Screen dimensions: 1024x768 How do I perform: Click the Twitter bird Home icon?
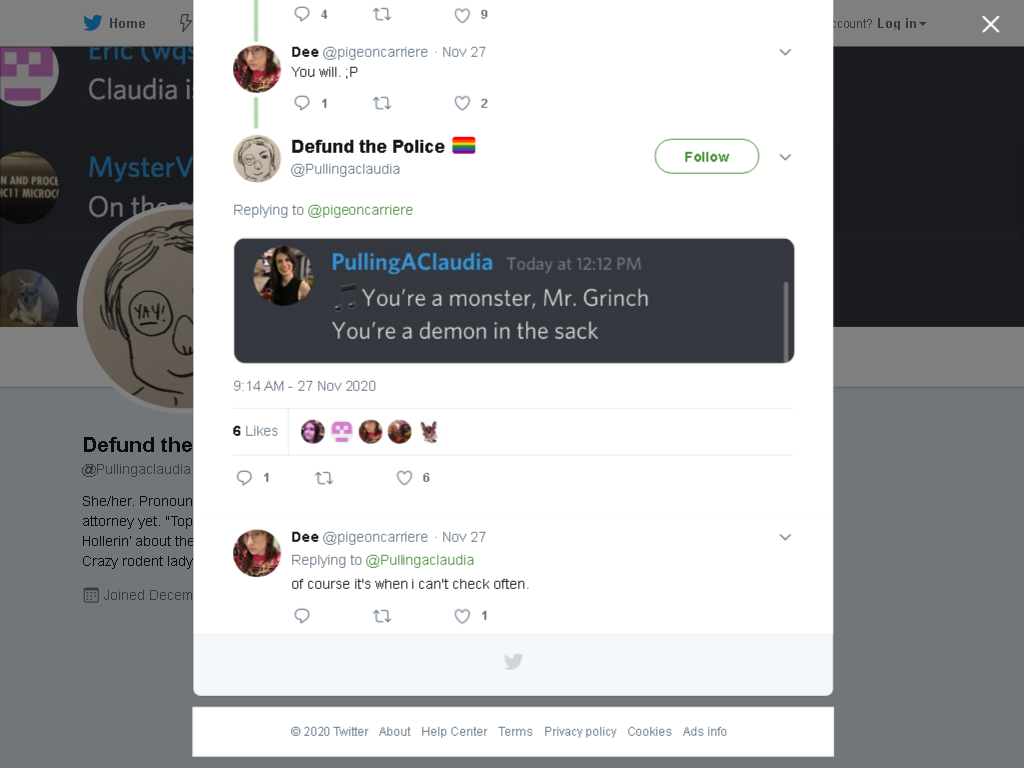(x=93, y=23)
